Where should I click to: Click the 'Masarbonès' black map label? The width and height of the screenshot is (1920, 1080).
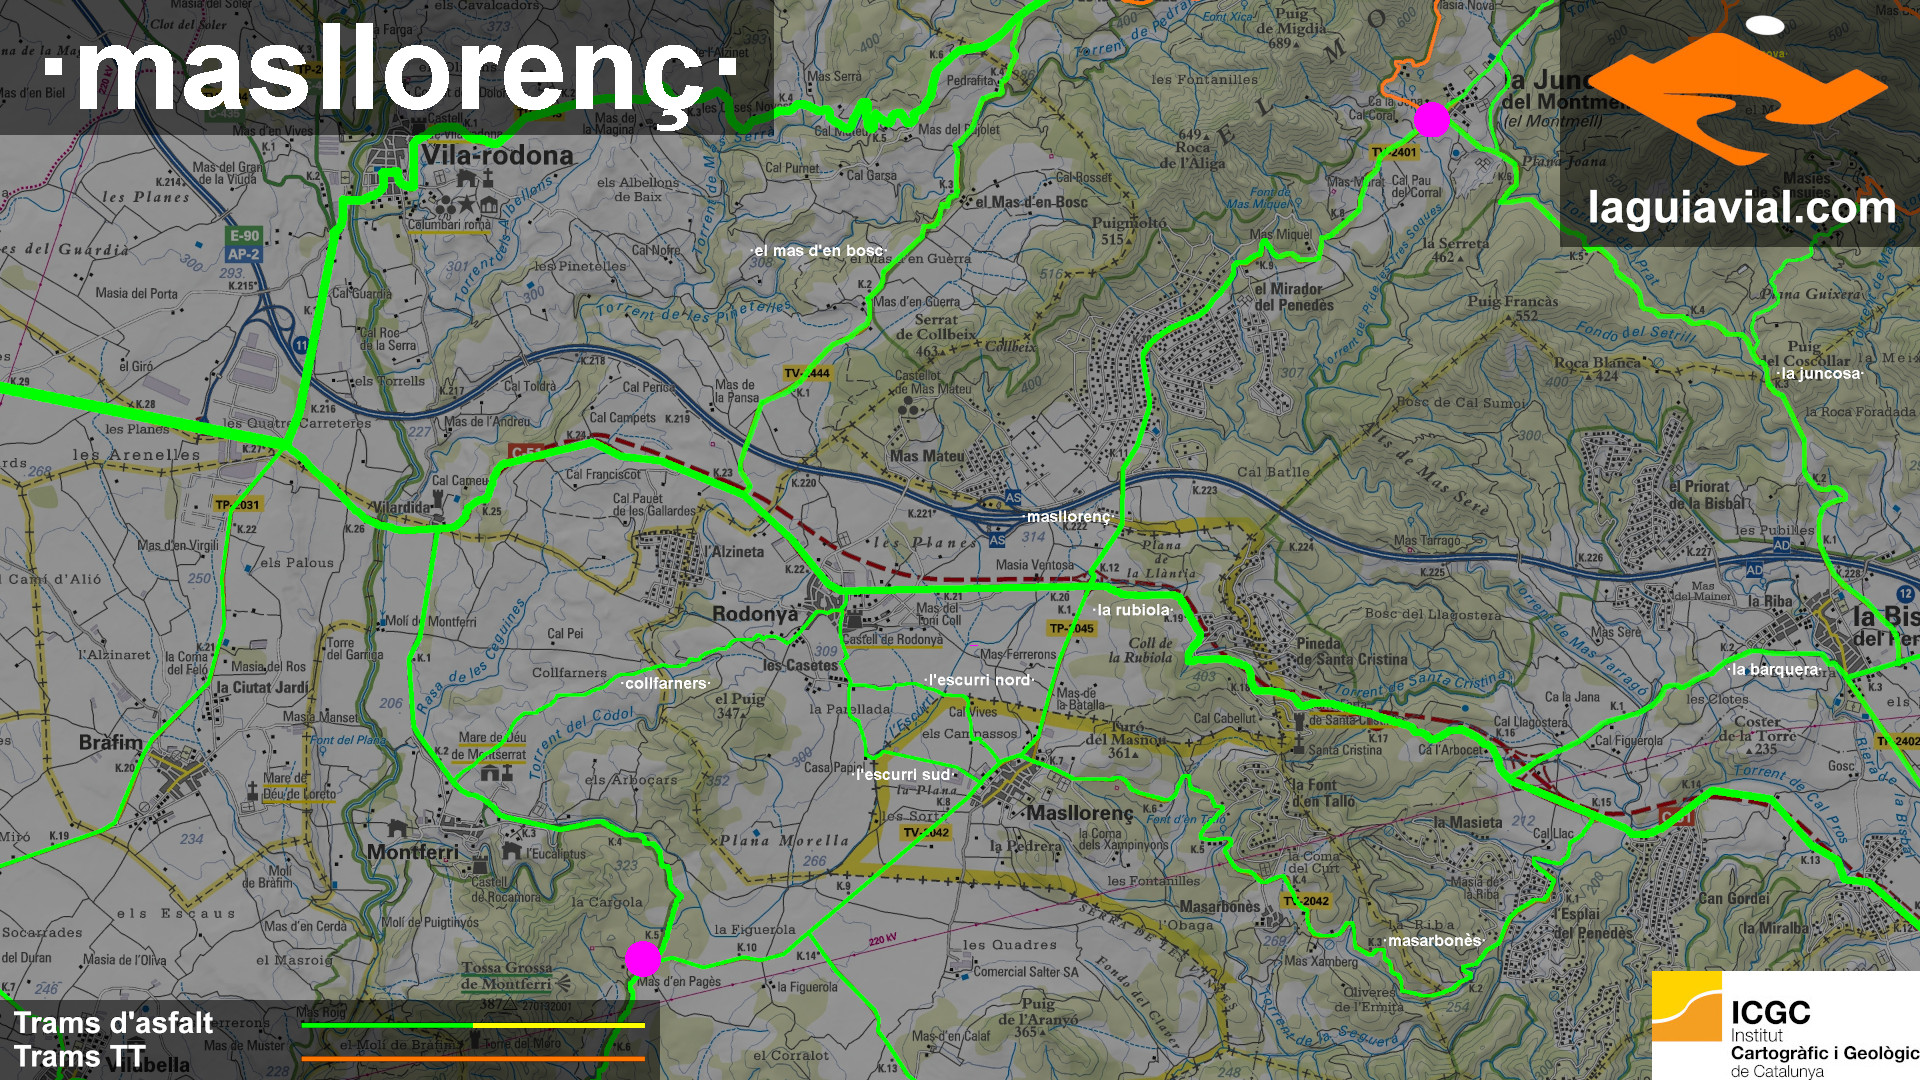click(x=1220, y=907)
